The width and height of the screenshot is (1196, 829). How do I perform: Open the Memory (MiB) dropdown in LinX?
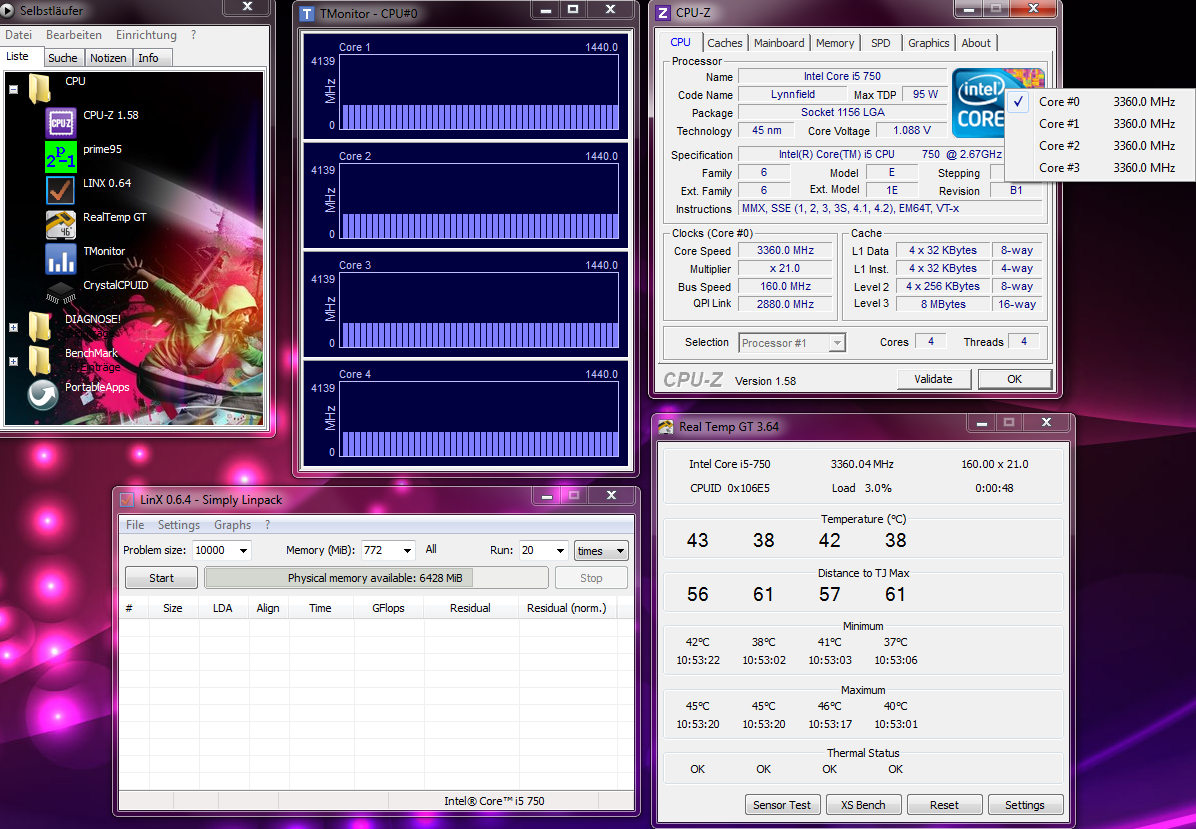pos(407,551)
